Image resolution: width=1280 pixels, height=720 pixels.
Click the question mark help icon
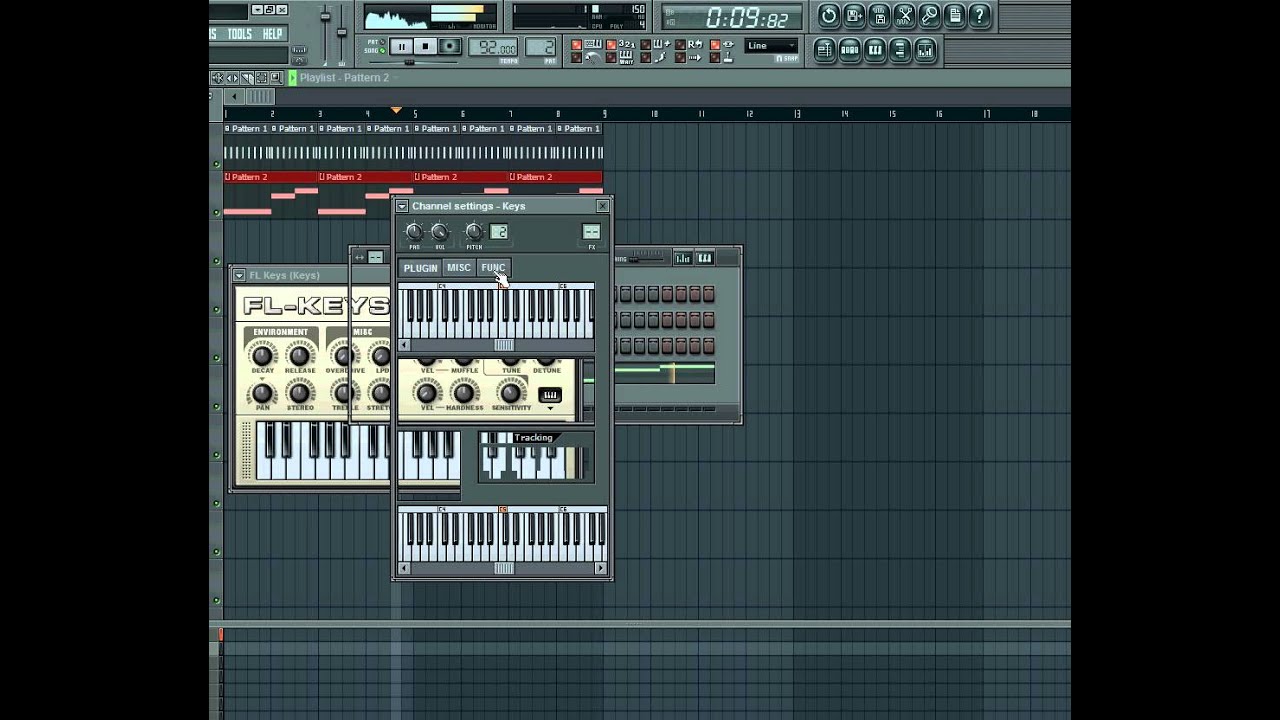(979, 16)
